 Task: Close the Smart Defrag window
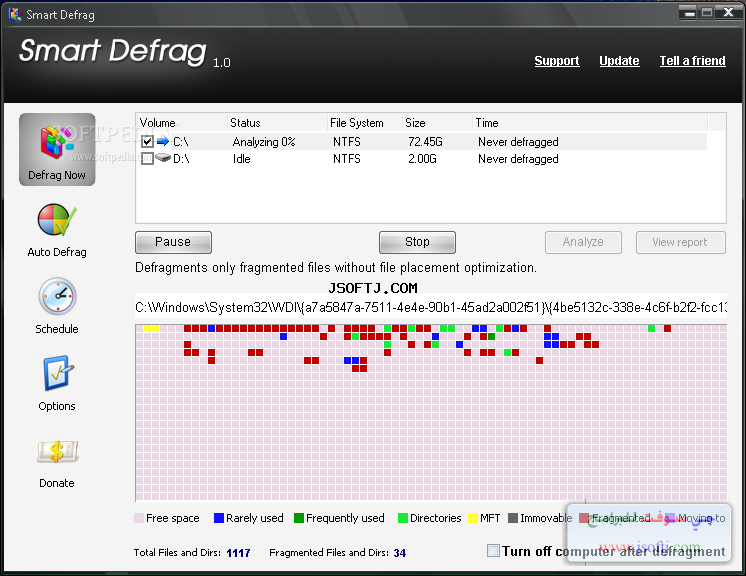coord(728,13)
